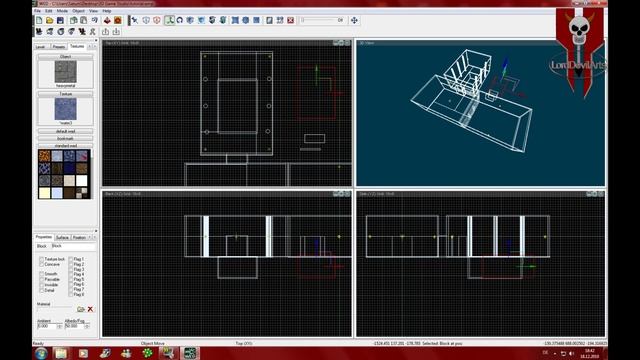Click the Ambient value field
Screen dimensions: 640x360
pyautogui.click(x=47, y=327)
